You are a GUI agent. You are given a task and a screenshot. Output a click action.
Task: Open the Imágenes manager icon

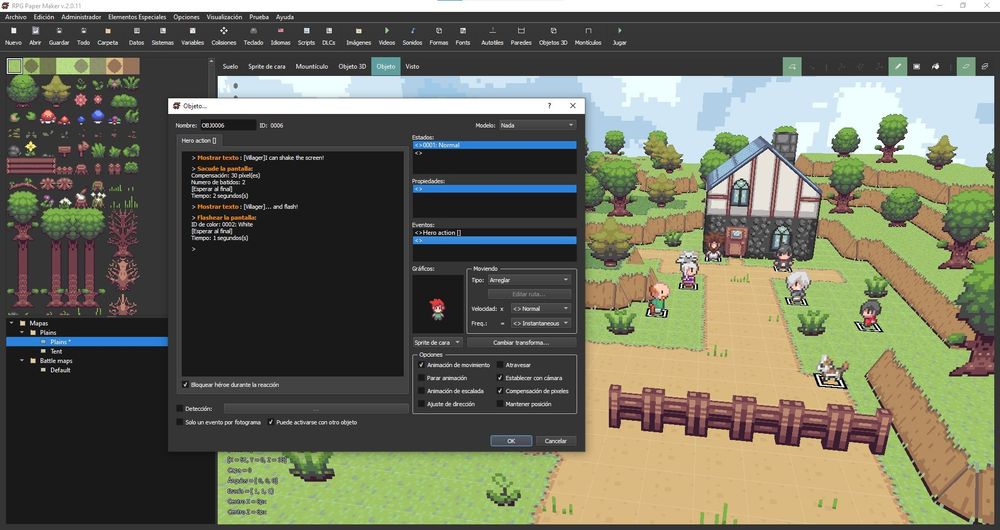coord(358,30)
